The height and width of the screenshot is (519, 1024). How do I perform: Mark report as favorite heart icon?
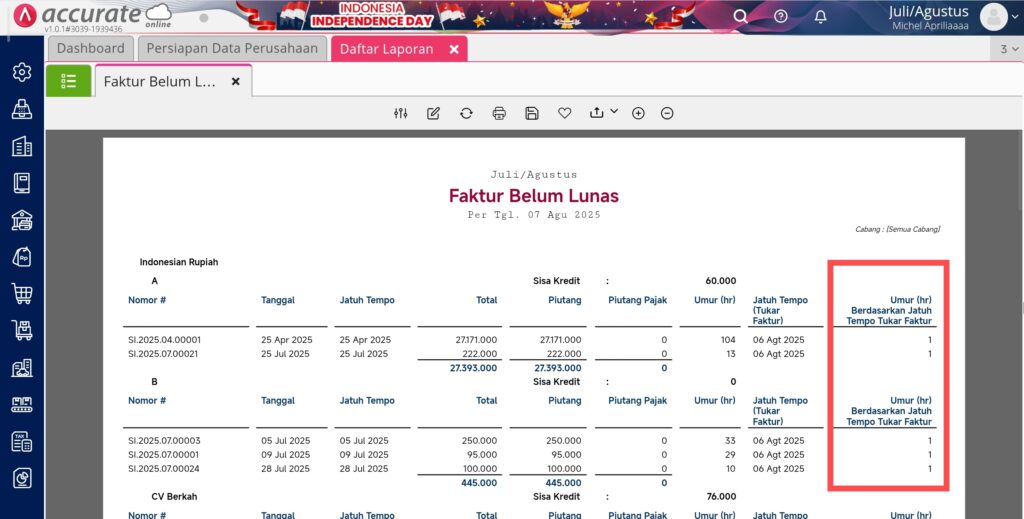[565, 114]
